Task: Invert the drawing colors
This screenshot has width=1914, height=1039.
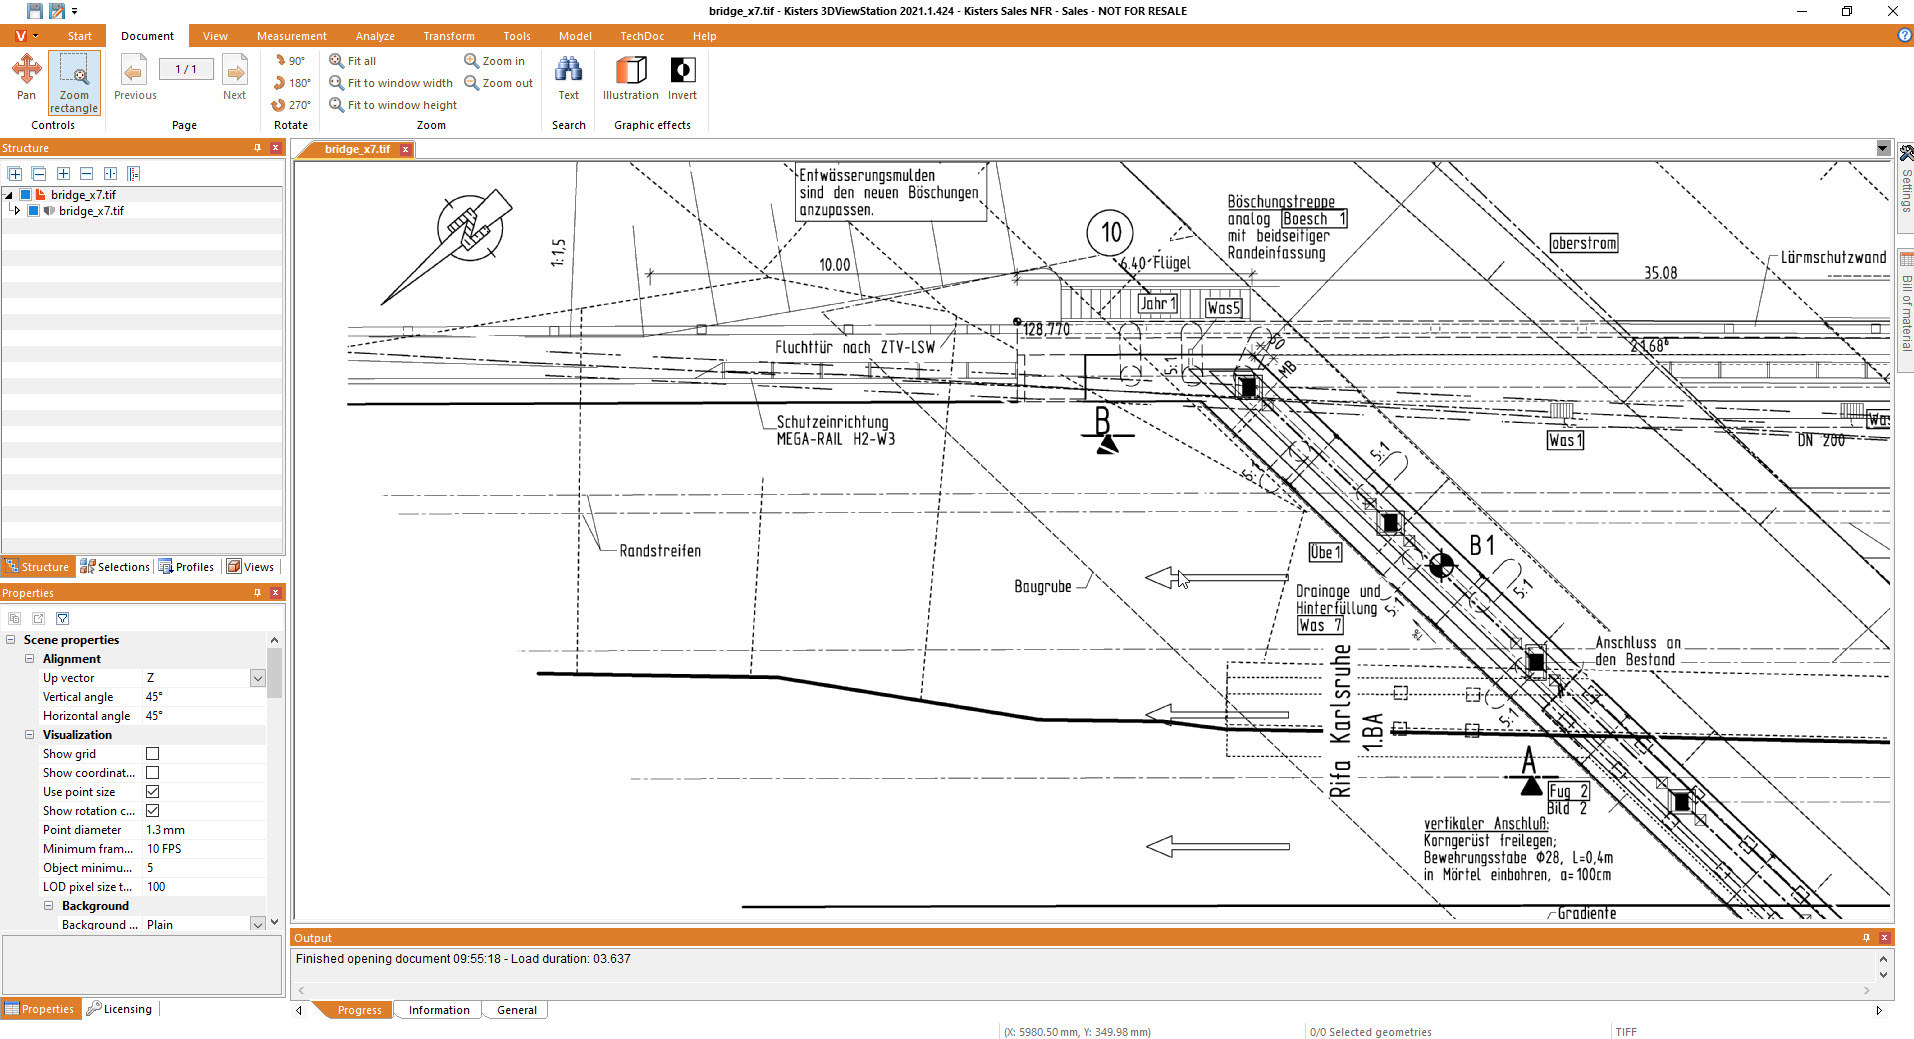Action: pos(683,78)
